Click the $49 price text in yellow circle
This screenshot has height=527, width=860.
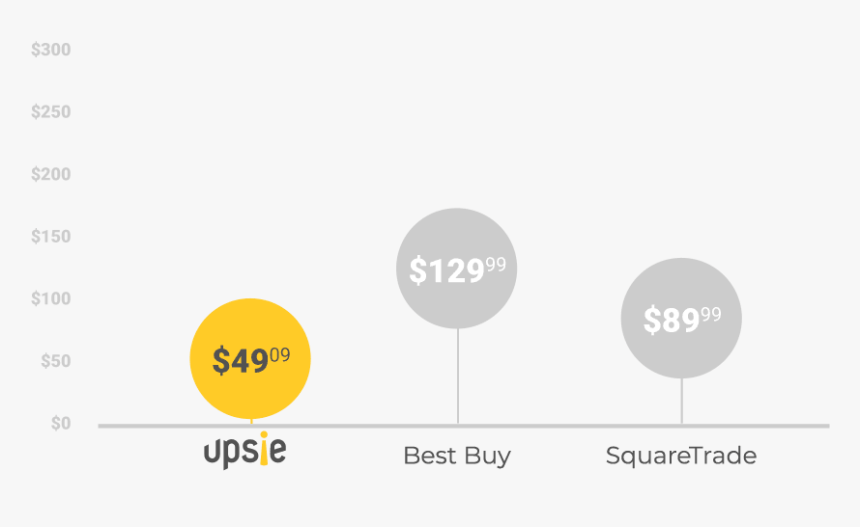[240, 361]
